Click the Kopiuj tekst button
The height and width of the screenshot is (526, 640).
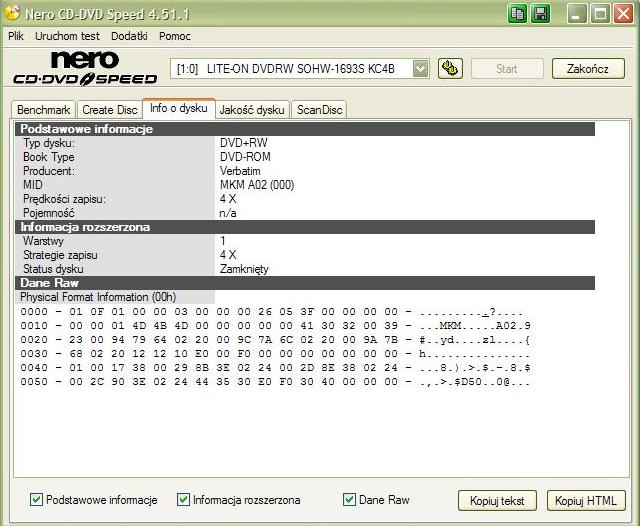[497, 500]
